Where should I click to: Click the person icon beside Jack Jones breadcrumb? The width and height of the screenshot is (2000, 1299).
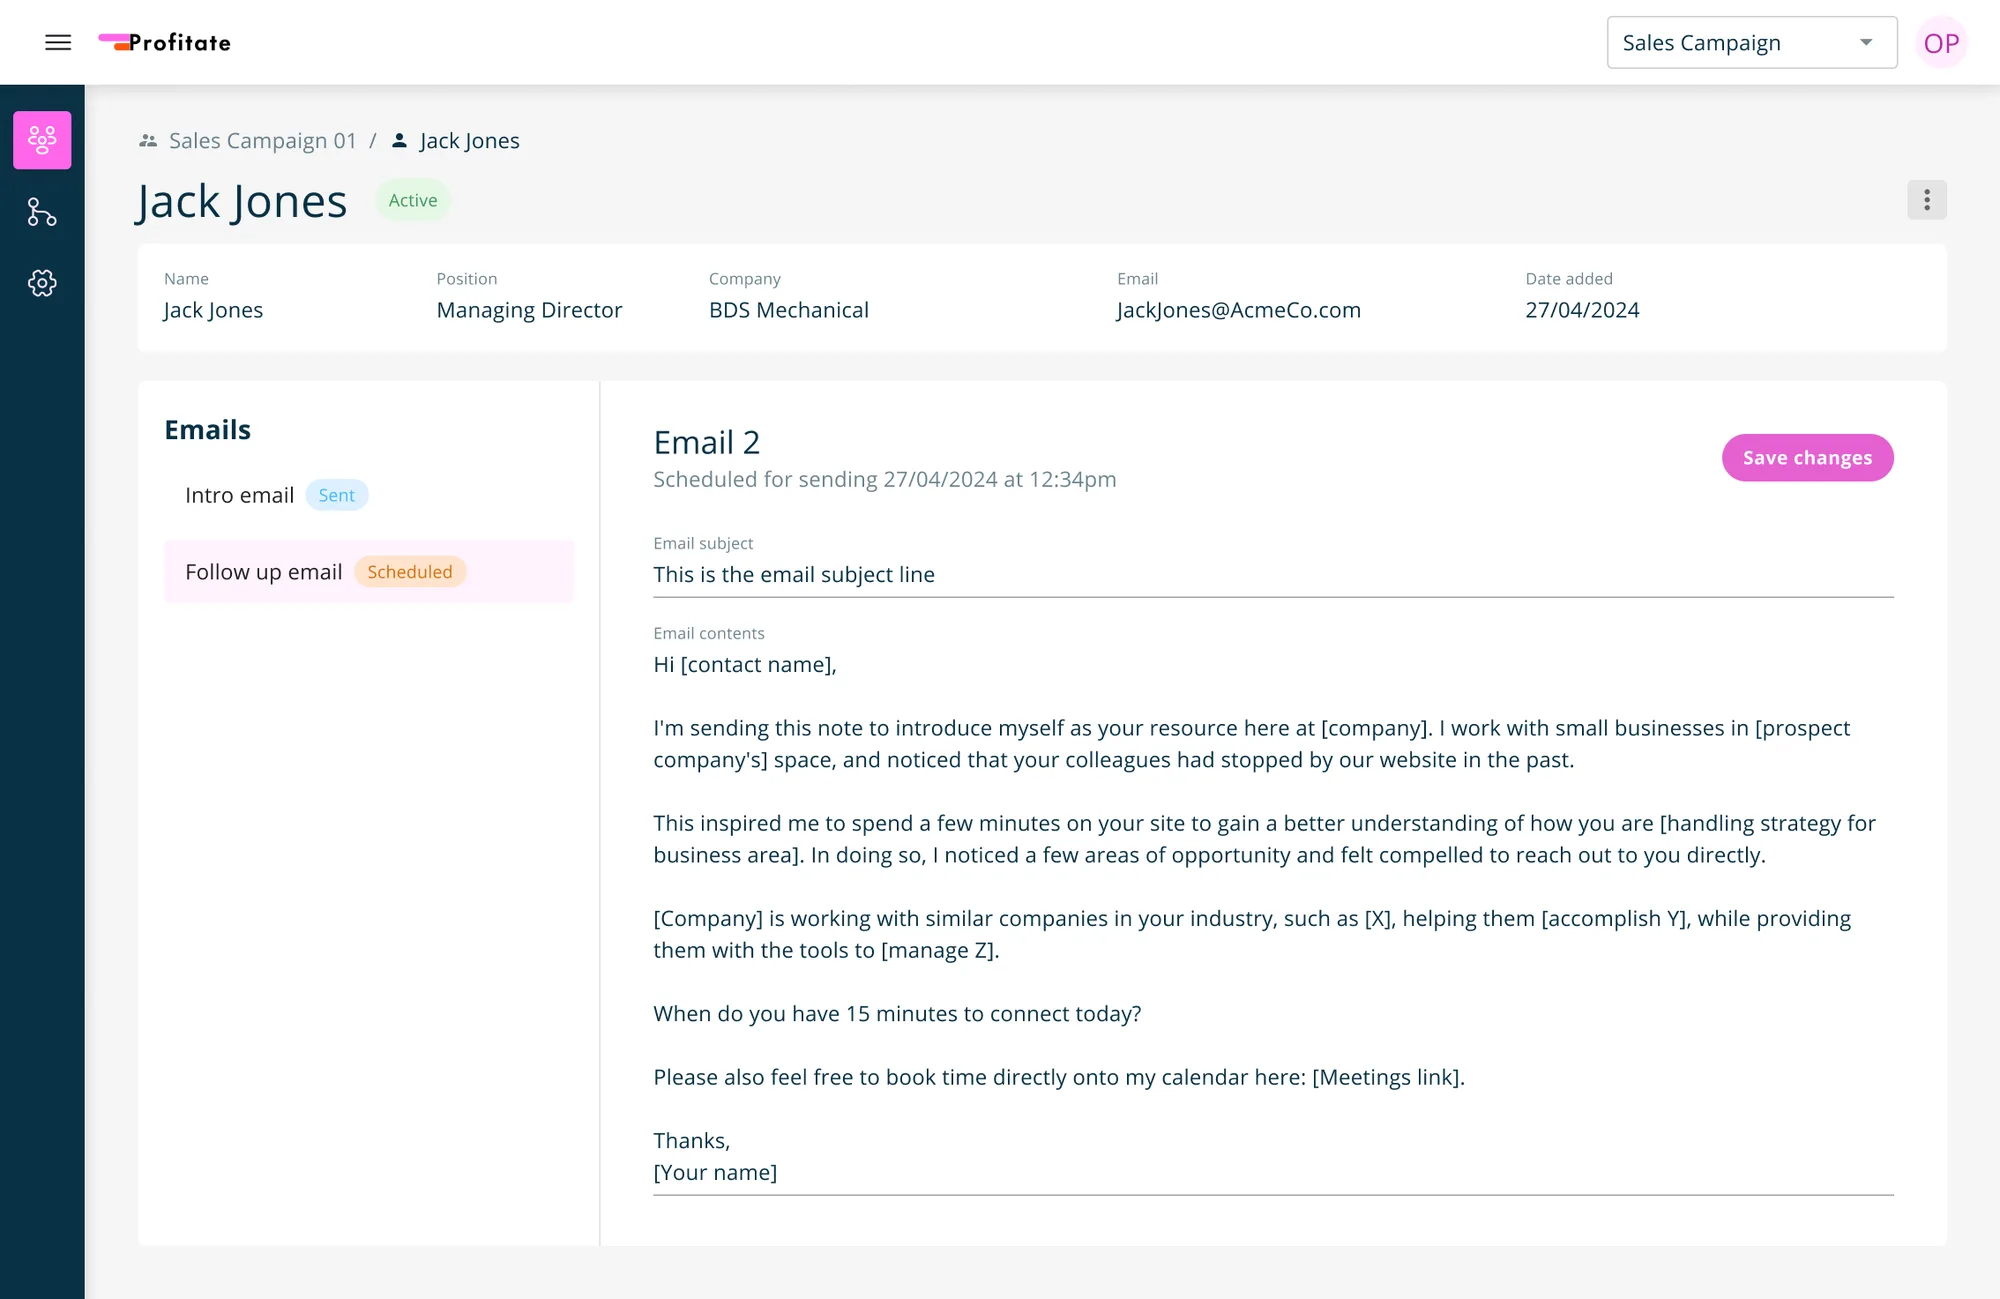coord(399,141)
